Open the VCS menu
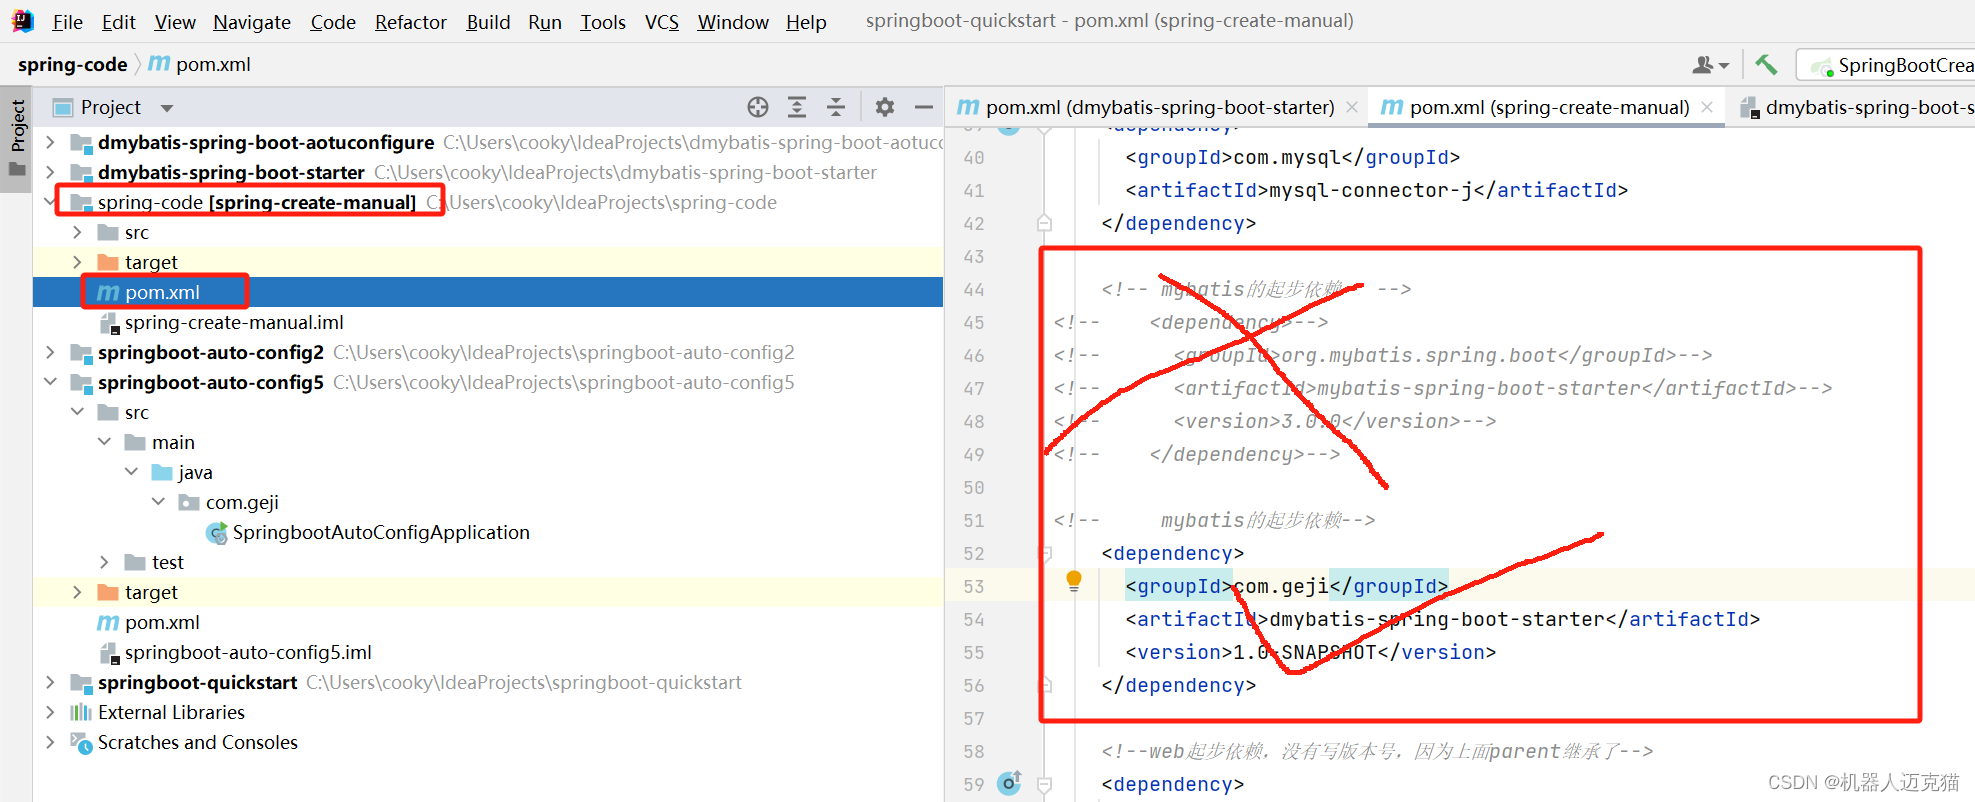The image size is (1975, 802). [x=661, y=22]
